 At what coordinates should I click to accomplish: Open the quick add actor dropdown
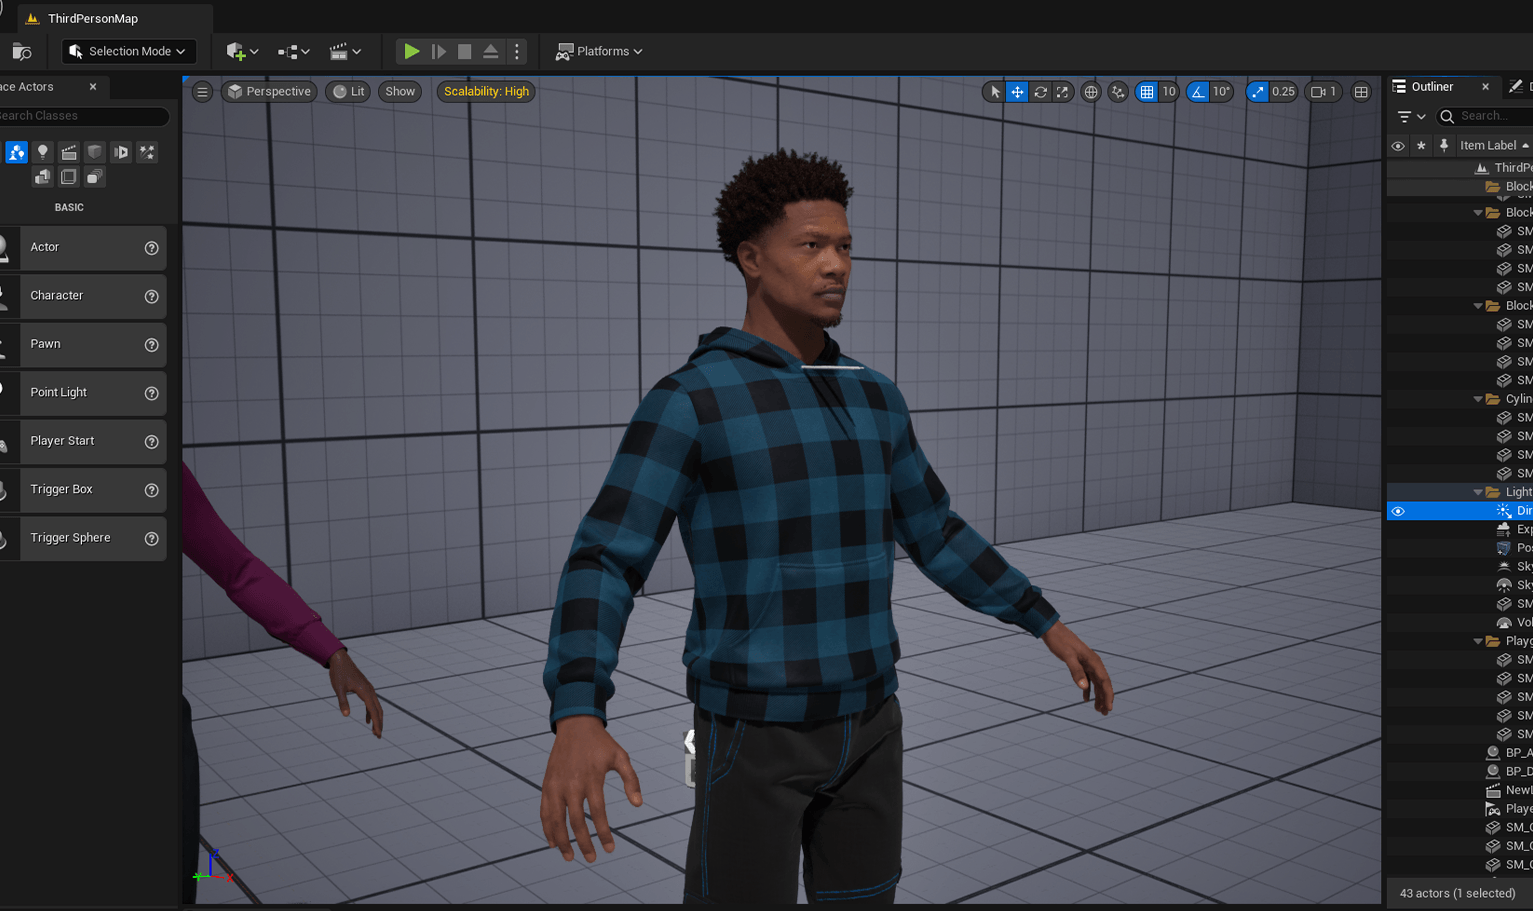(x=242, y=51)
